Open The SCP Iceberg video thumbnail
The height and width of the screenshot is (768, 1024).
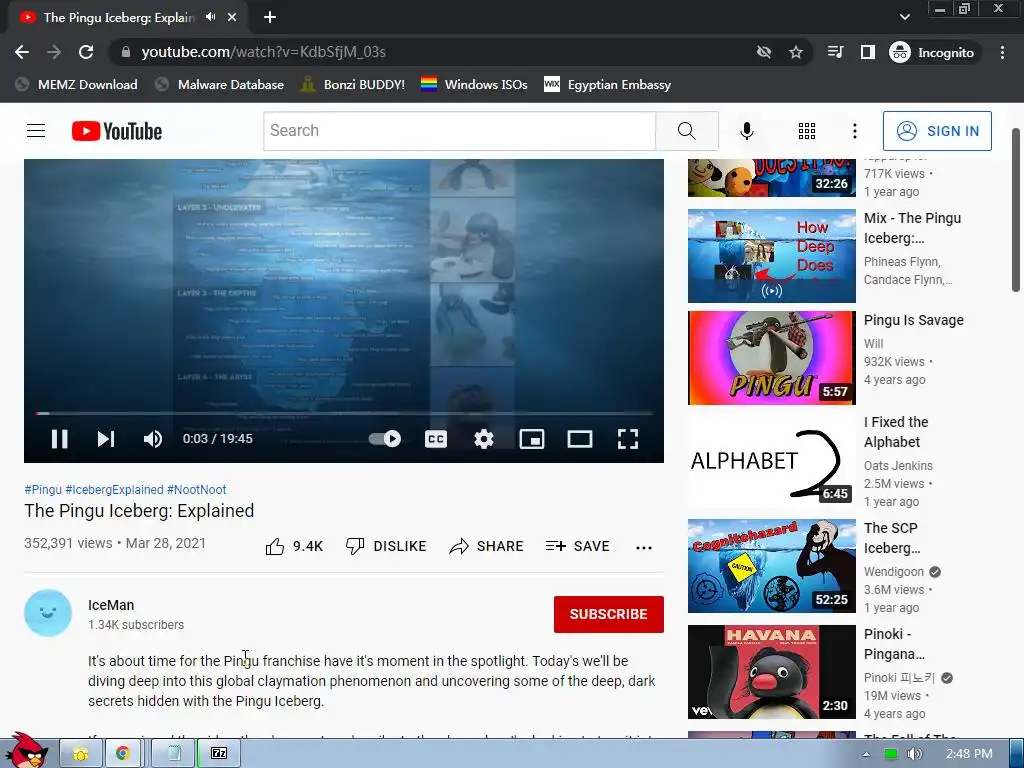(771, 566)
